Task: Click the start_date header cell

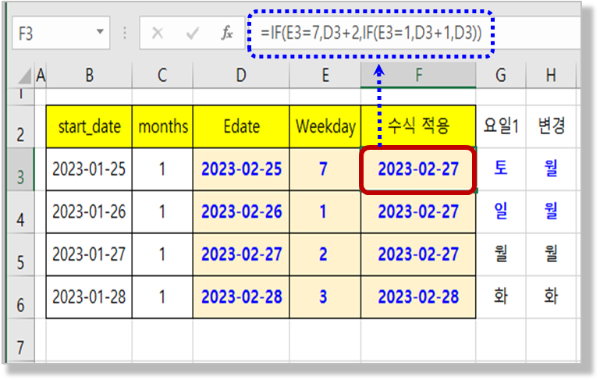Action: tap(89, 127)
